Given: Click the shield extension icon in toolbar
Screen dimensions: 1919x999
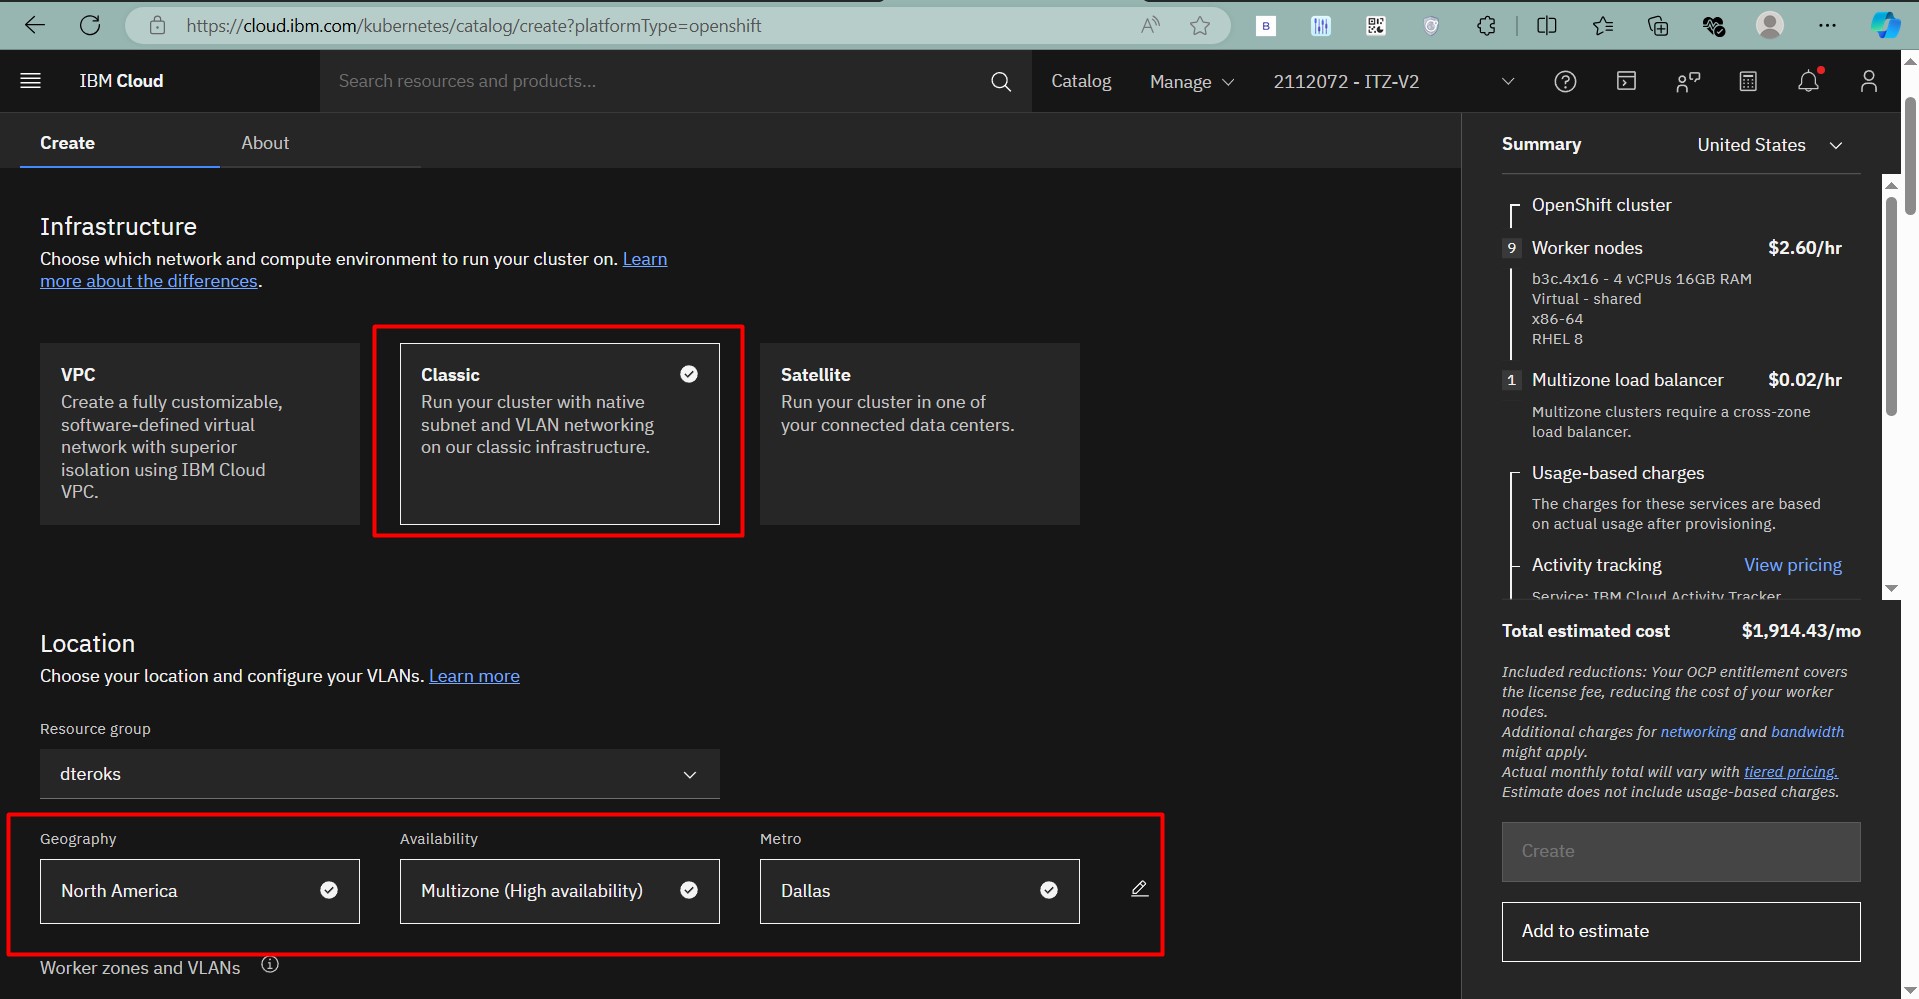Looking at the screenshot, I should 1431,26.
